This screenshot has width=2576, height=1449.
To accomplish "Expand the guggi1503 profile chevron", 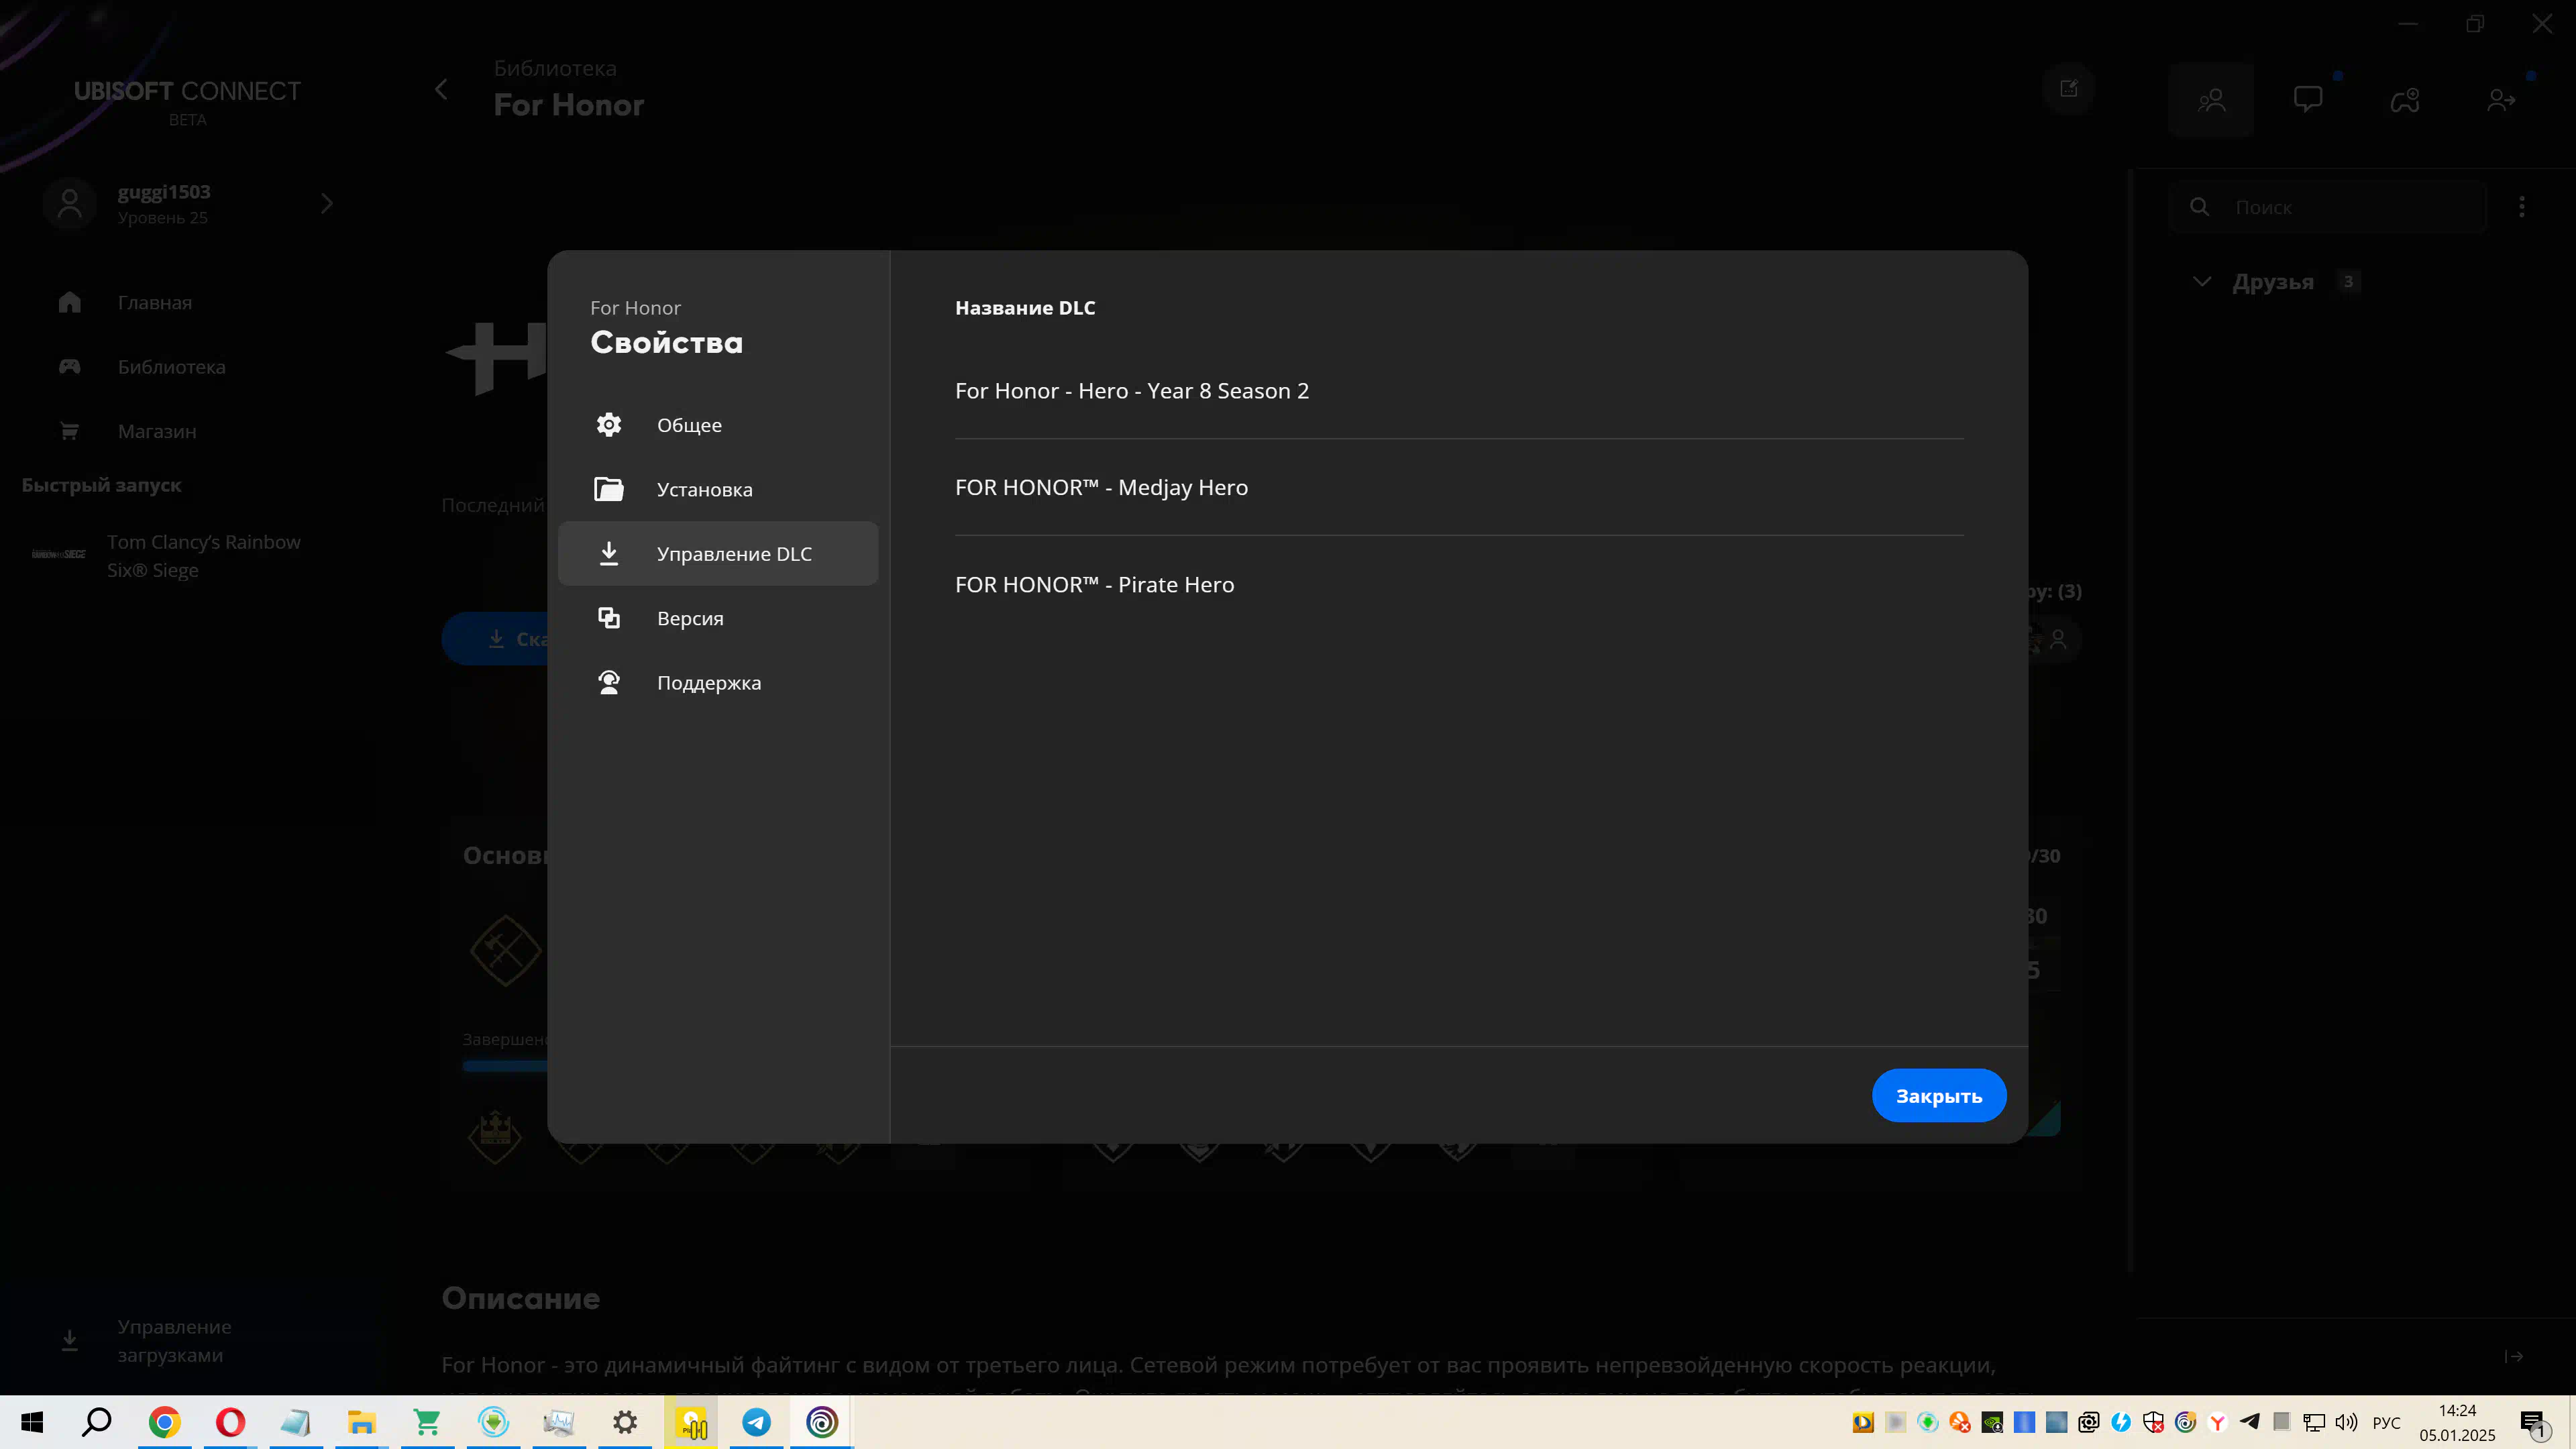I will point(327,204).
